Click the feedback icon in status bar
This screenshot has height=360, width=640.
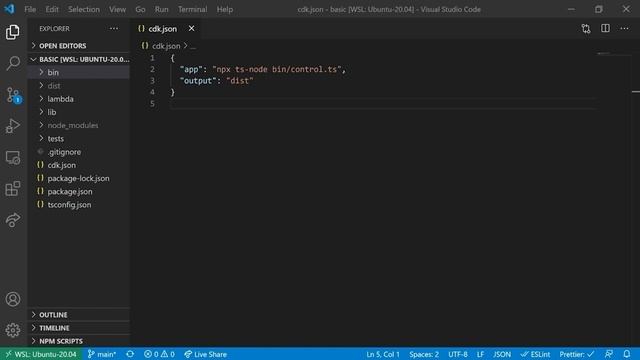pyautogui.click(x=609, y=354)
